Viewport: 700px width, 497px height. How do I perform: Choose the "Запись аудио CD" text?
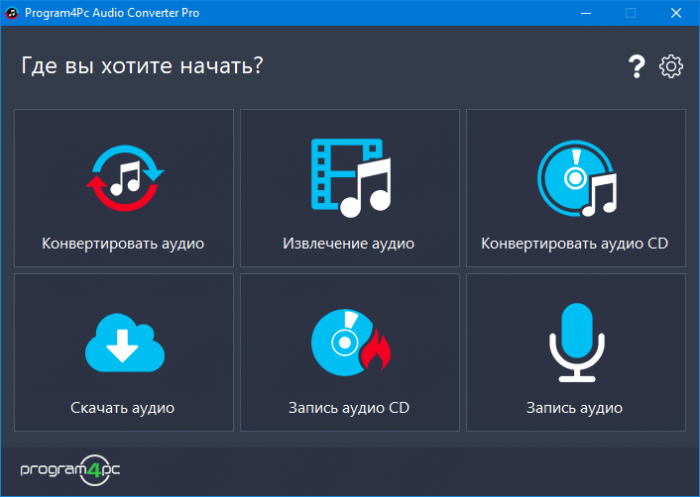pyautogui.click(x=349, y=408)
